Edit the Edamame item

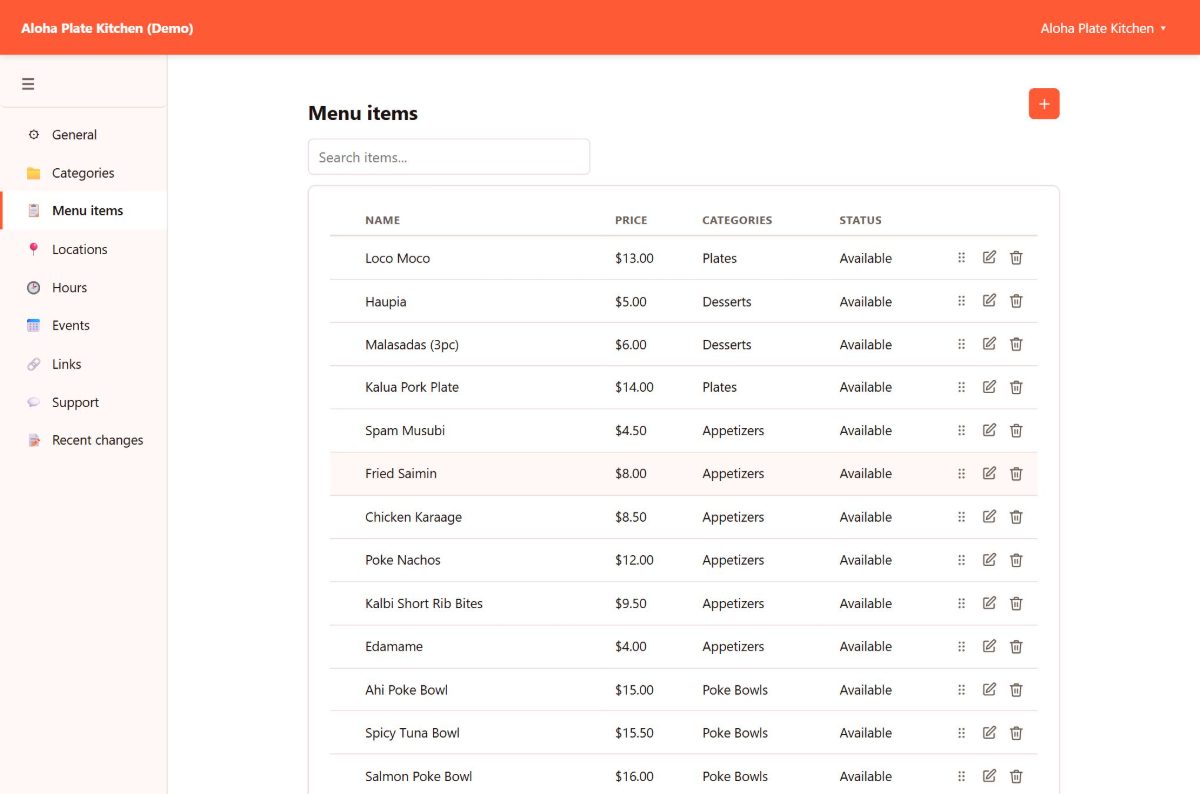coord(989,646)
